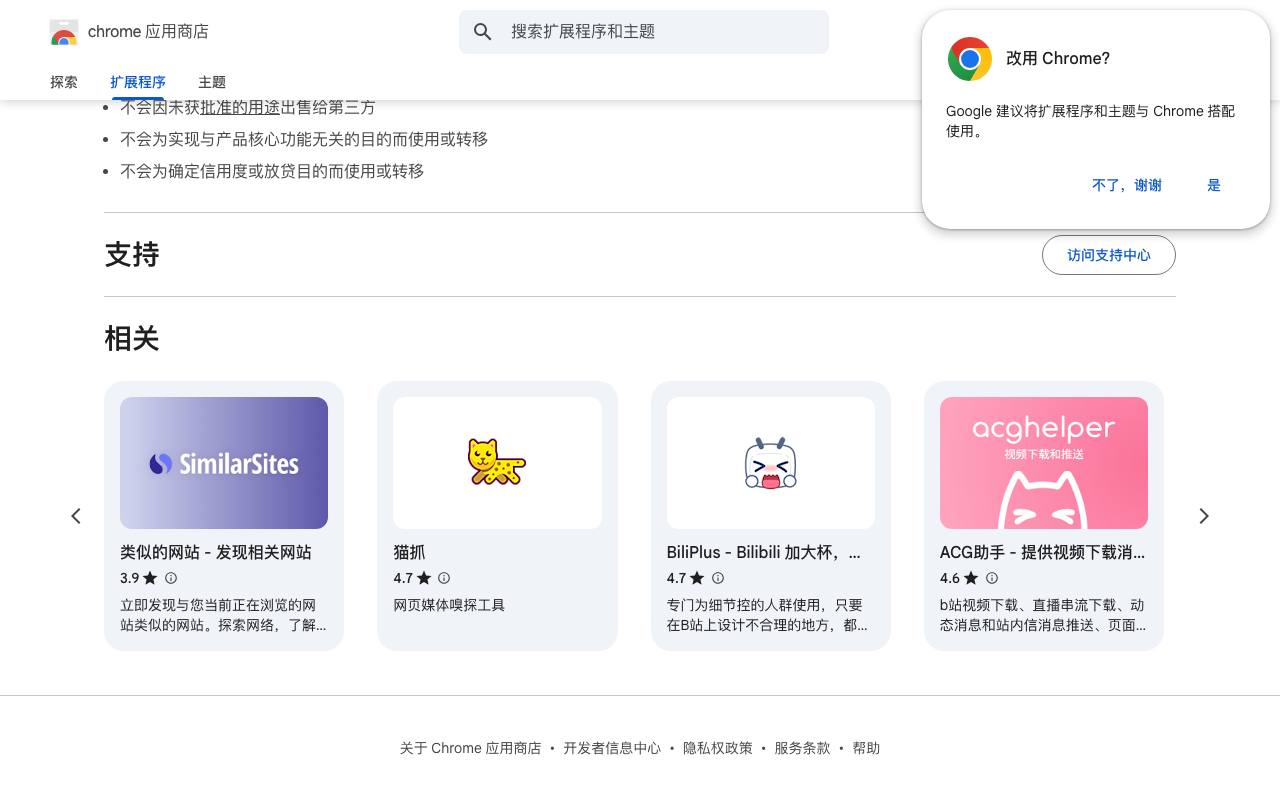The height and width of the screenshot is (800, 1280).
Task: Click the 立即发现与您当前正在浏览的网站 description
Action: tap(223, 615)
